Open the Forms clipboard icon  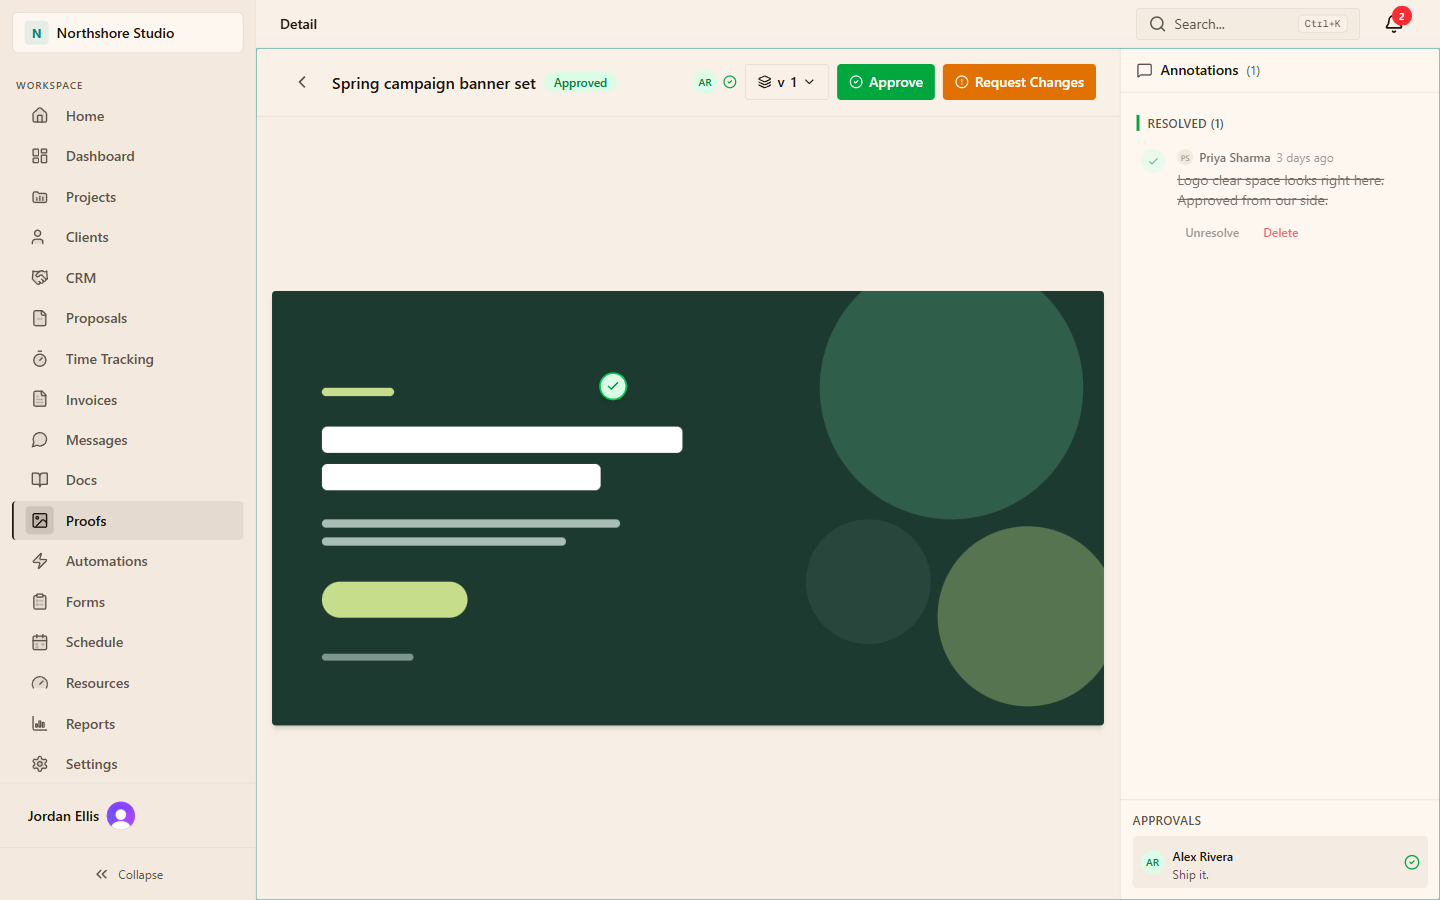[x=40, y=602]
